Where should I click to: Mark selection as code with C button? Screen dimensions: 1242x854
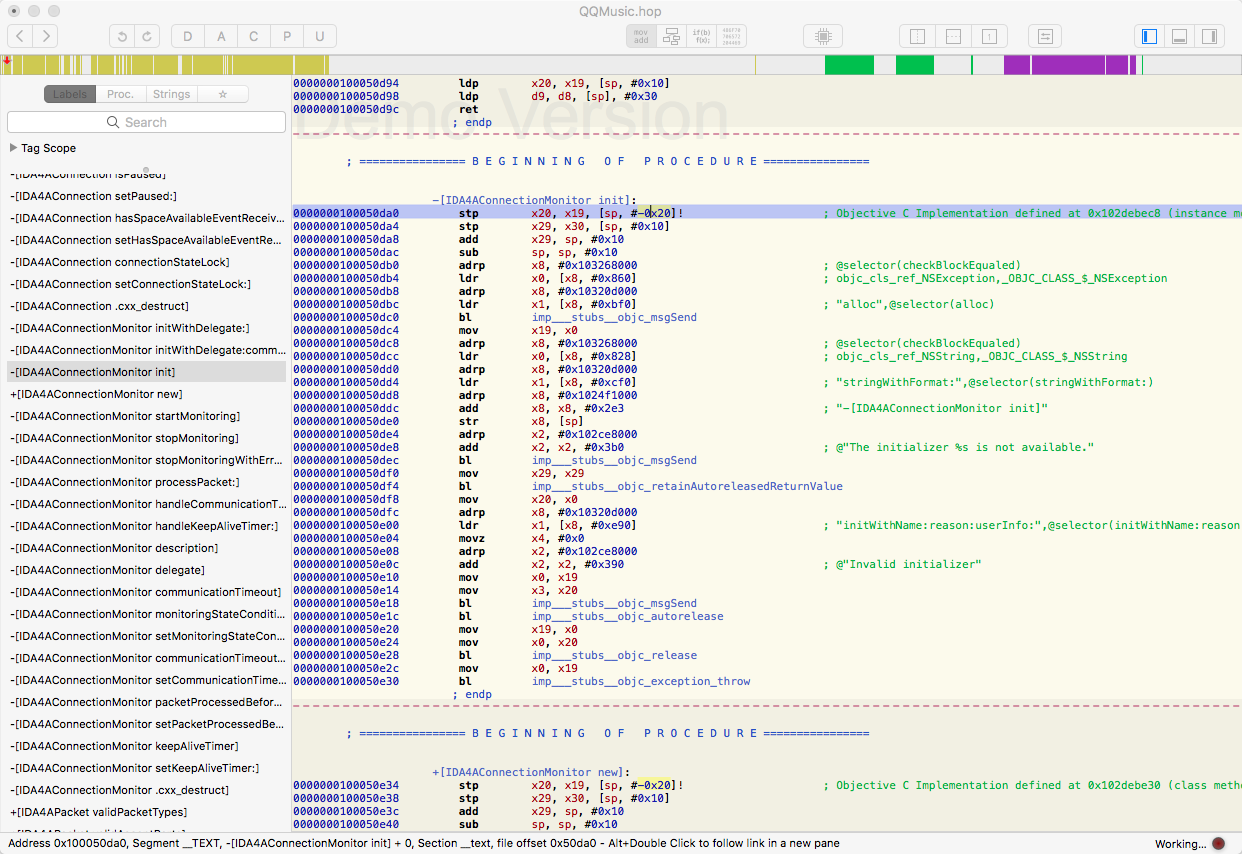pos(254,37)
